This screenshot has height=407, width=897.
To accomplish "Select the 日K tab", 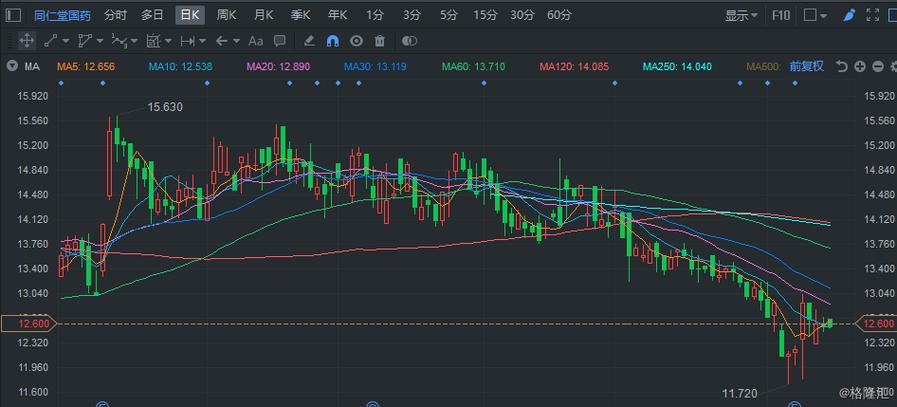I will [189, 15].
